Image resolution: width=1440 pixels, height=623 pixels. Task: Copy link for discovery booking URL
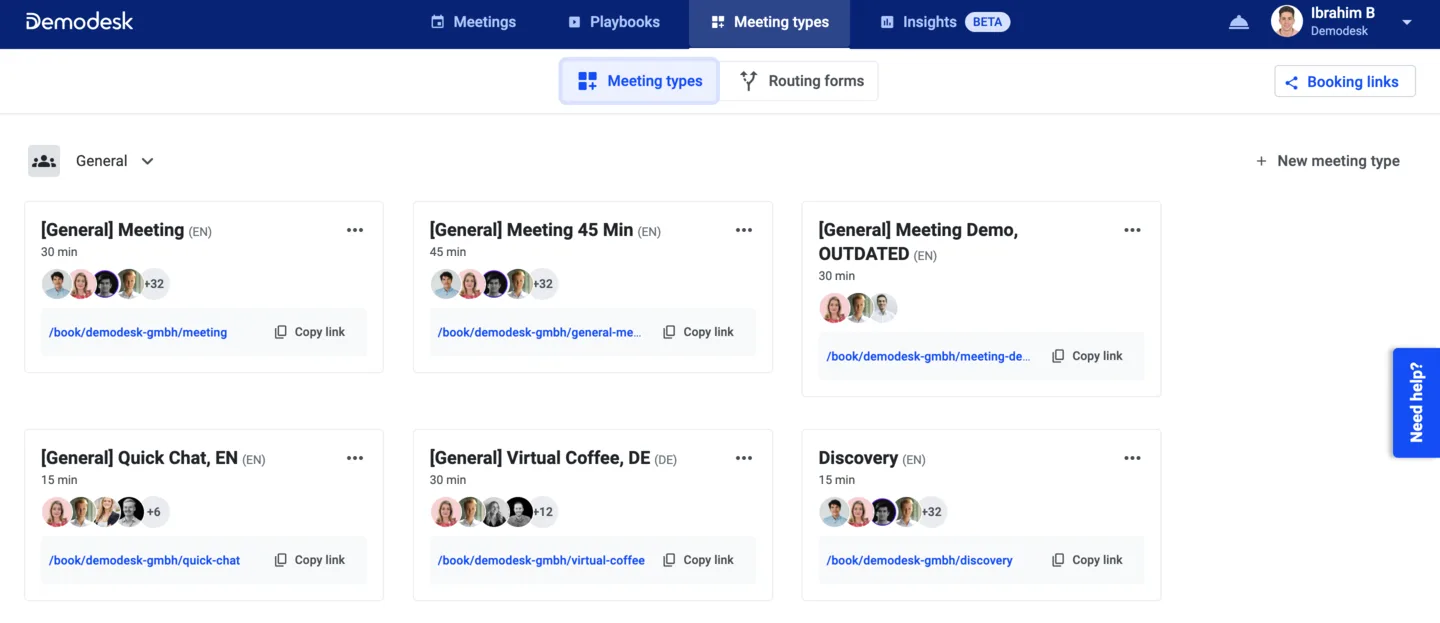pos(1088,560)
